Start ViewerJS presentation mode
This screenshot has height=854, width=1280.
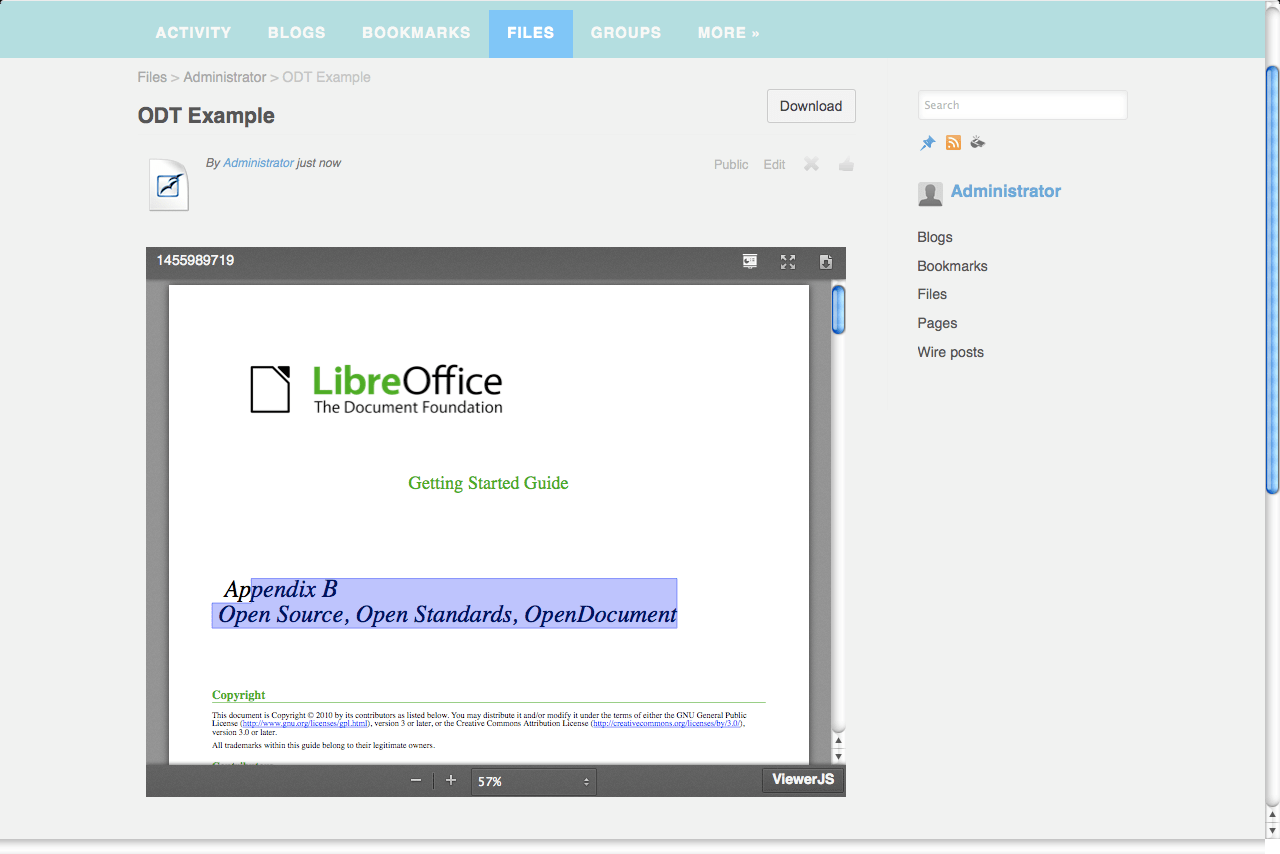(750, 261)
